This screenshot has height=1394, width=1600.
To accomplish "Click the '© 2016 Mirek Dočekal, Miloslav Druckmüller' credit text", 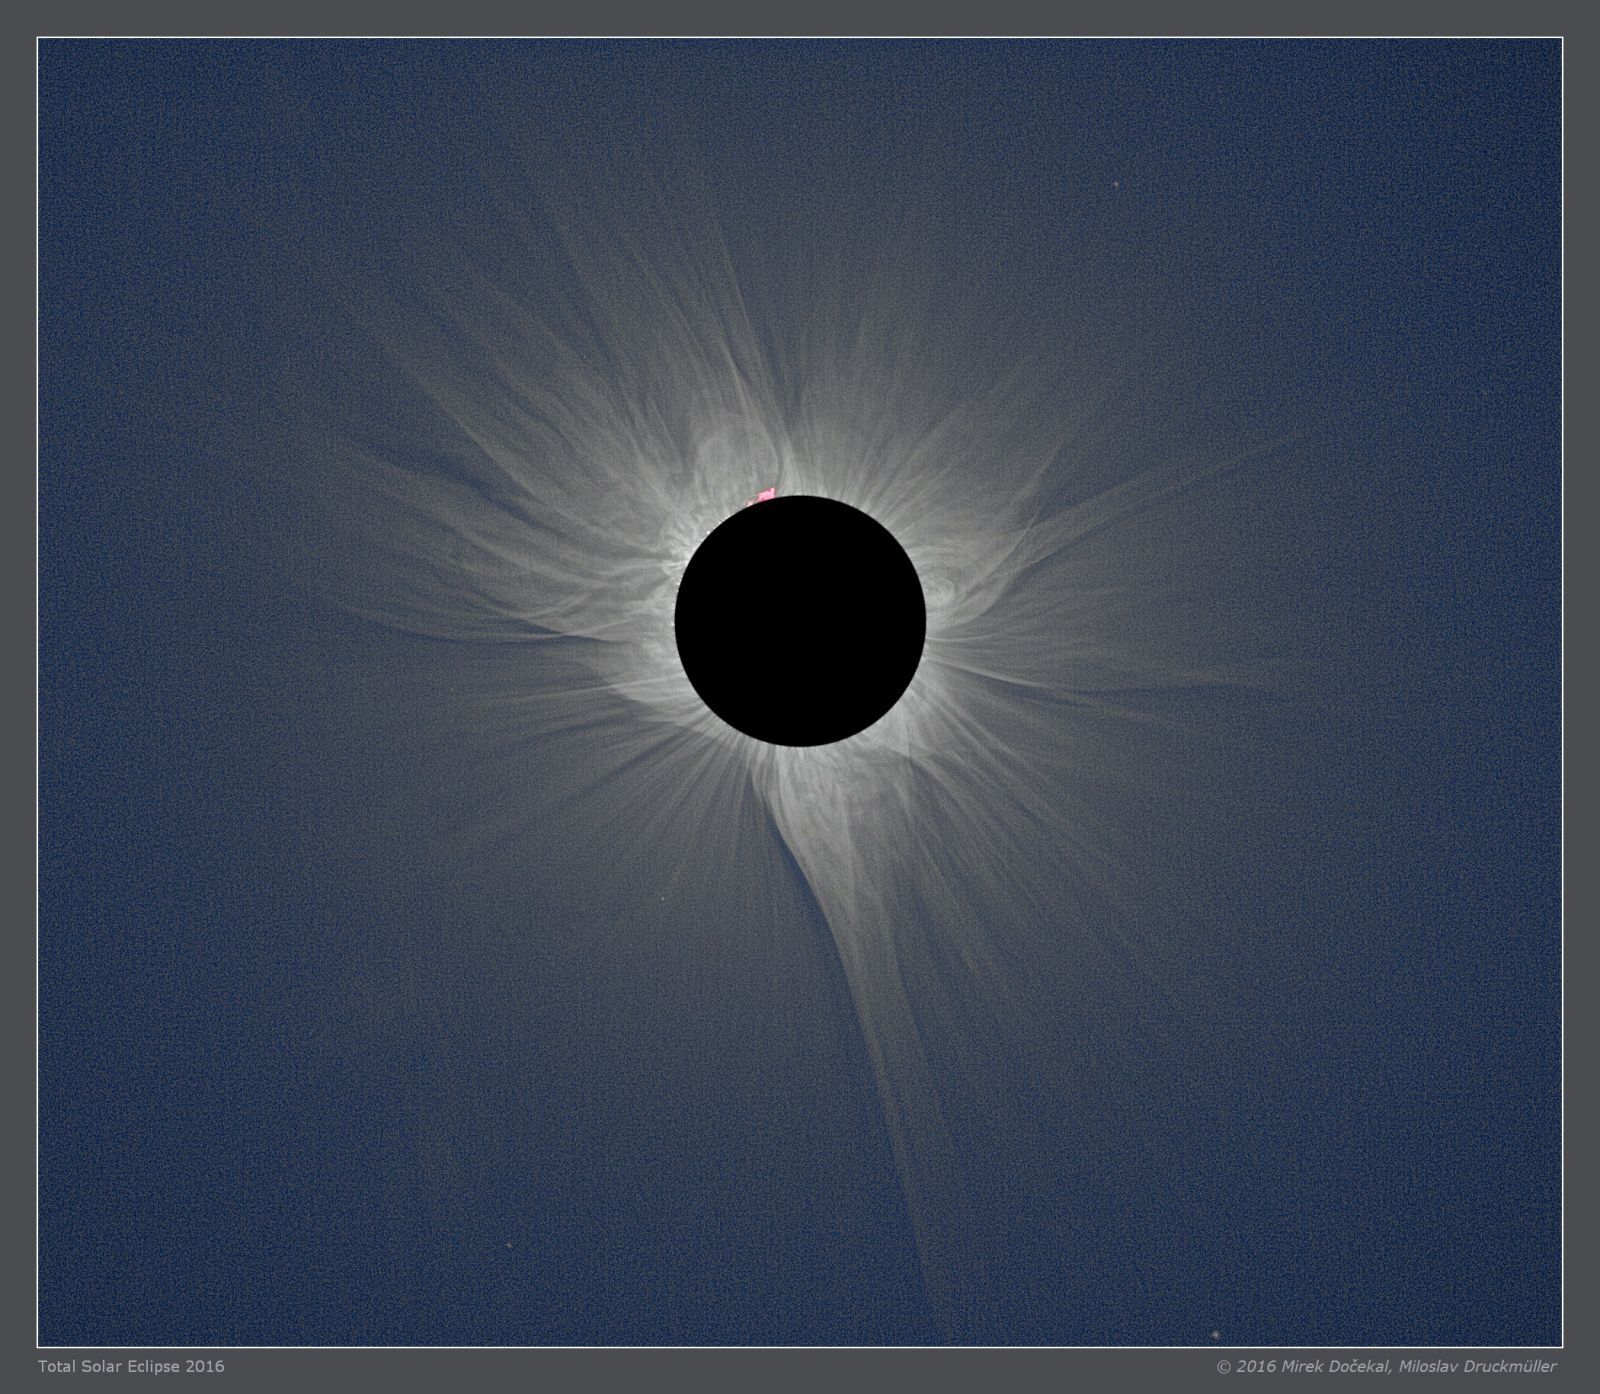I will (x=1386, y=1367).
